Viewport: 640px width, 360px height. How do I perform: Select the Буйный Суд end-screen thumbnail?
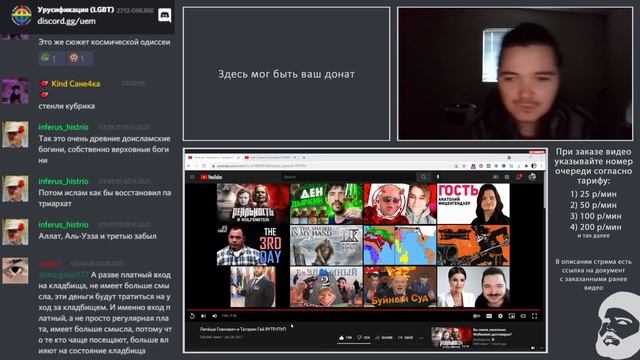click(400, 287)
